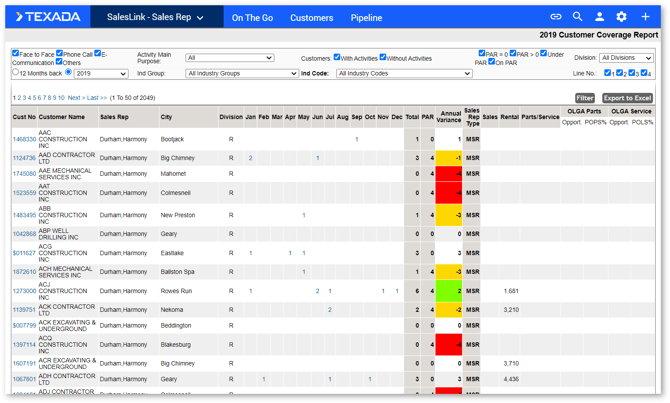Viewport: 670px width, 403px height.
Task: Click the plus add icon
Action: point(645,17)
